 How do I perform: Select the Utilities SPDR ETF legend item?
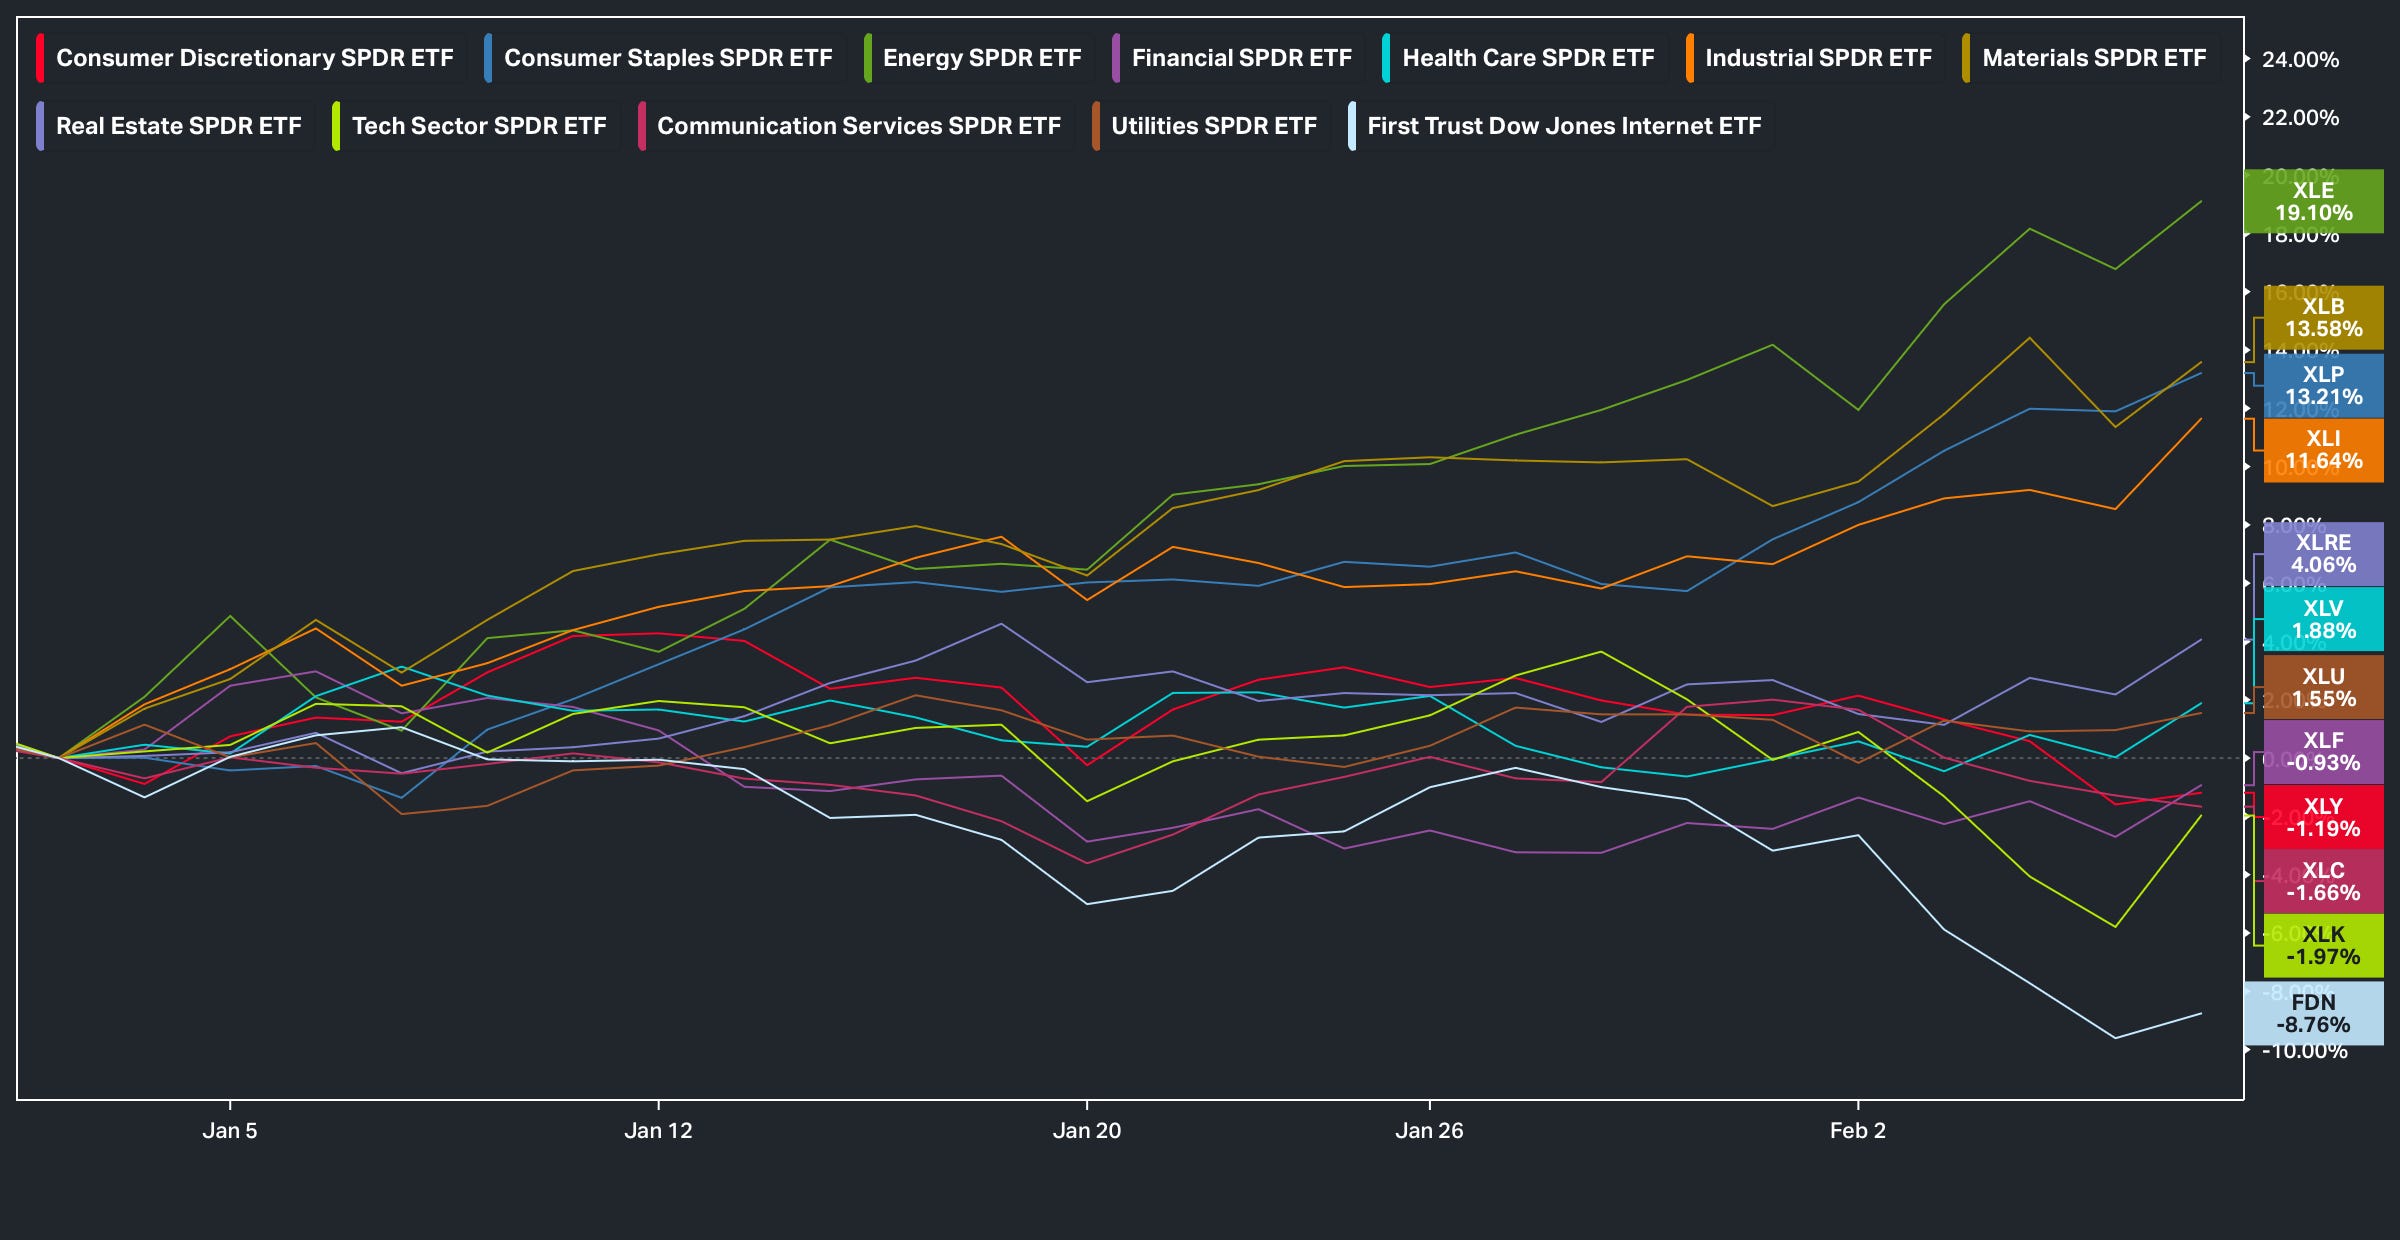(1213, 126)
